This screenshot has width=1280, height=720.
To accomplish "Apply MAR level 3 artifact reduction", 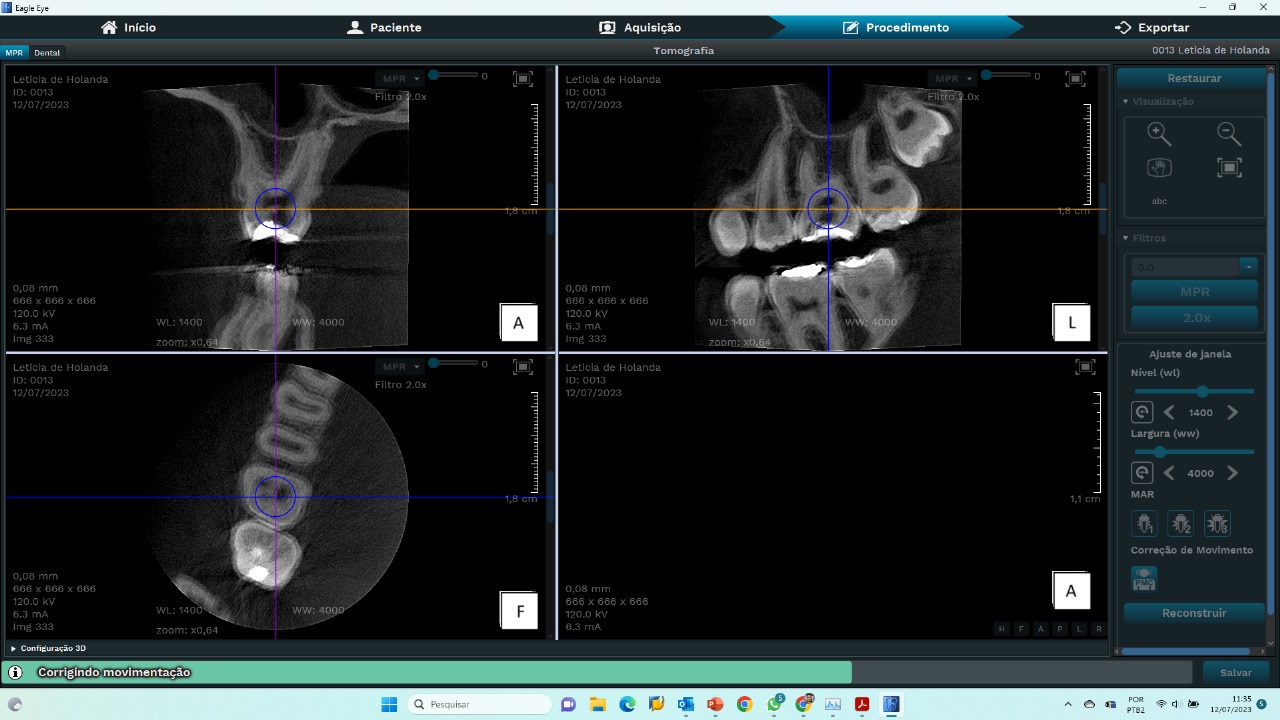I will point(1217,523).
